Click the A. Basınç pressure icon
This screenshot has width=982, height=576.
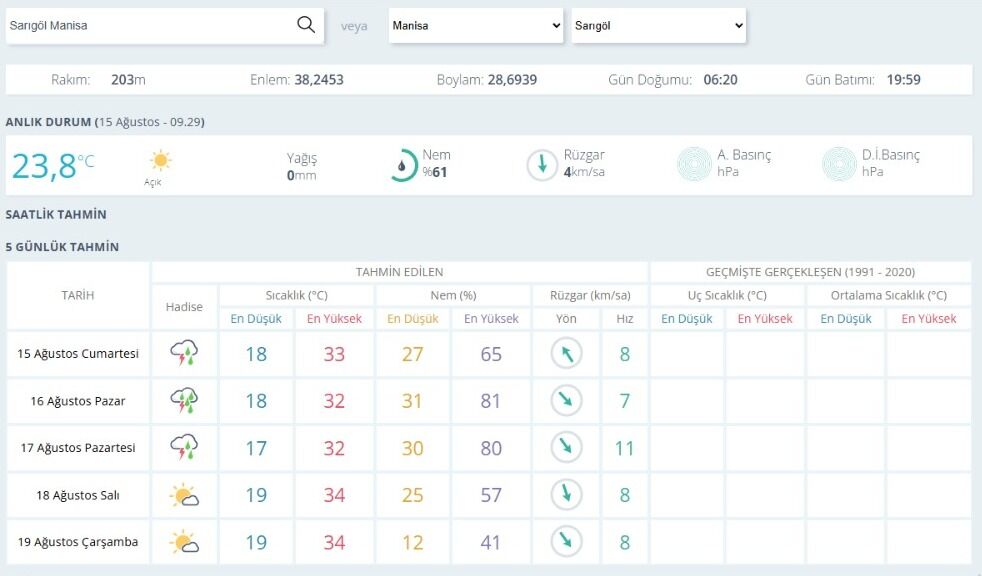coord(694,164)
